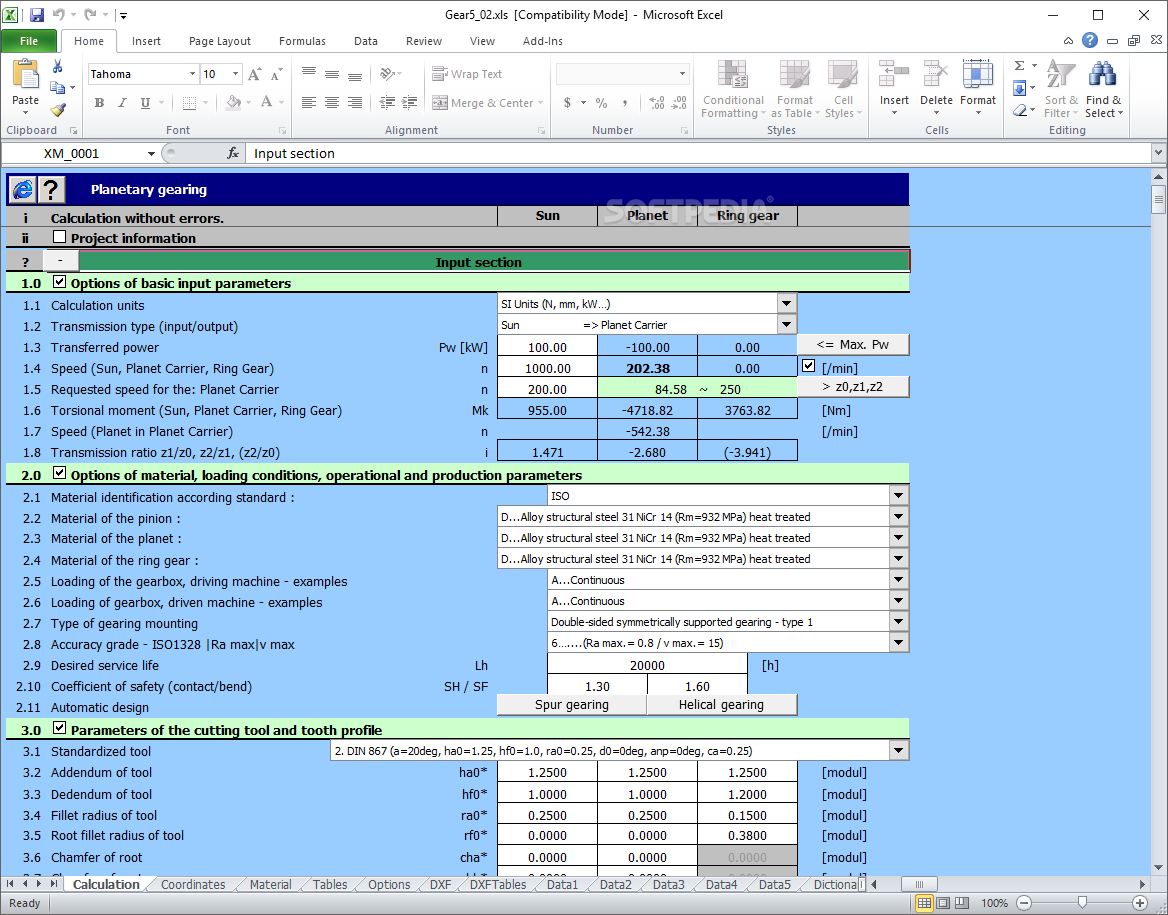Open the Review ribbon tab

pyautogui.click(x=424, y=41)
